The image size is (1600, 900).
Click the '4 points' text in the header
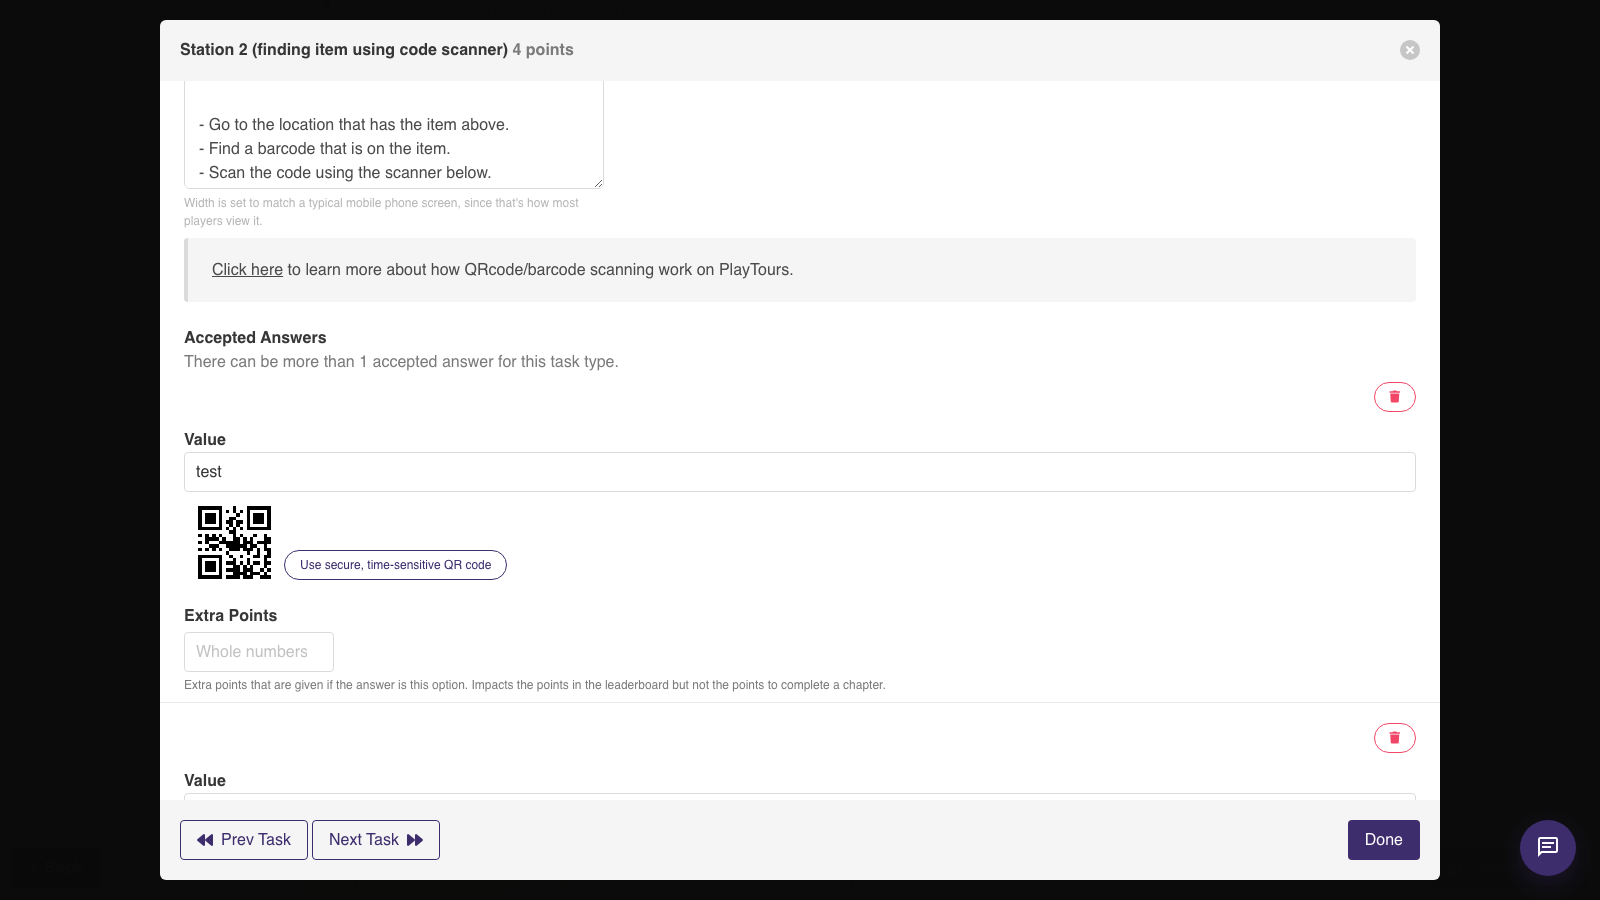pyautogui.click(x=543, y=50)
